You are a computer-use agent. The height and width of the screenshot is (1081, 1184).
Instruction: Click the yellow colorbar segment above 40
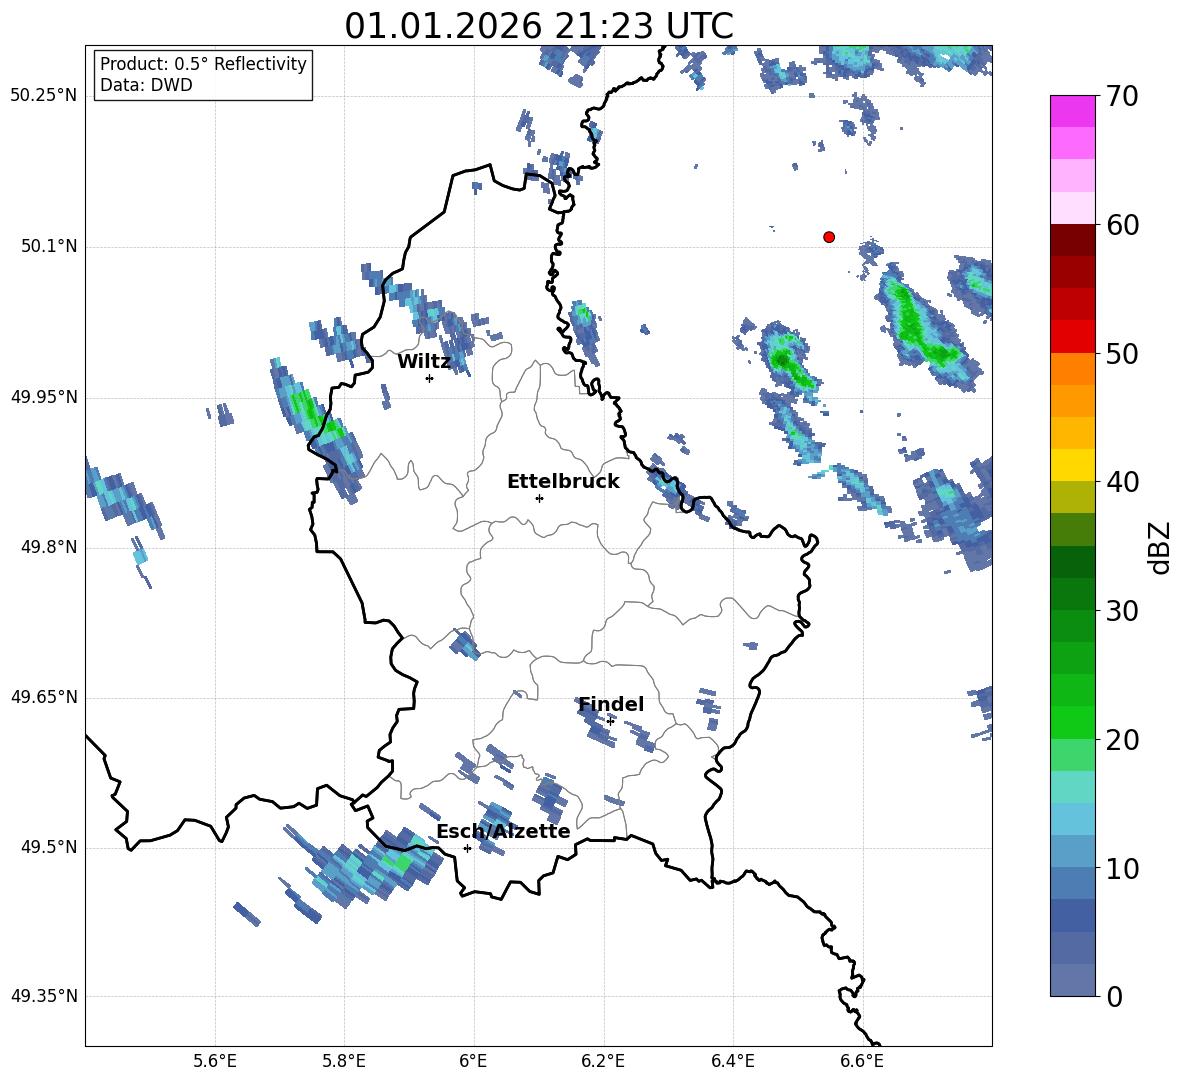pyautogui.click(x=1072, y=466)
